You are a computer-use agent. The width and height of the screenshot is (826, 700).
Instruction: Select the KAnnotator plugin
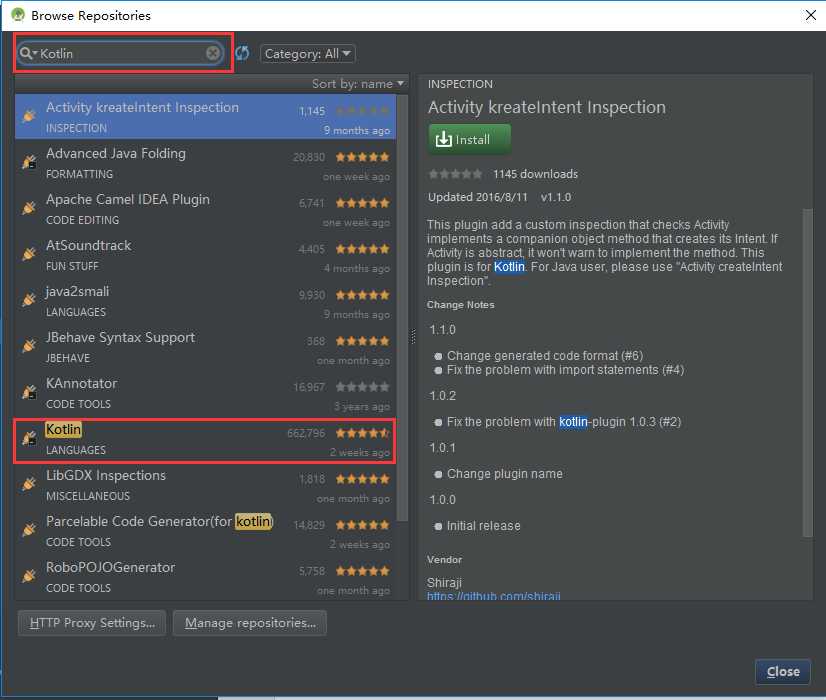[x=205, y=393]
